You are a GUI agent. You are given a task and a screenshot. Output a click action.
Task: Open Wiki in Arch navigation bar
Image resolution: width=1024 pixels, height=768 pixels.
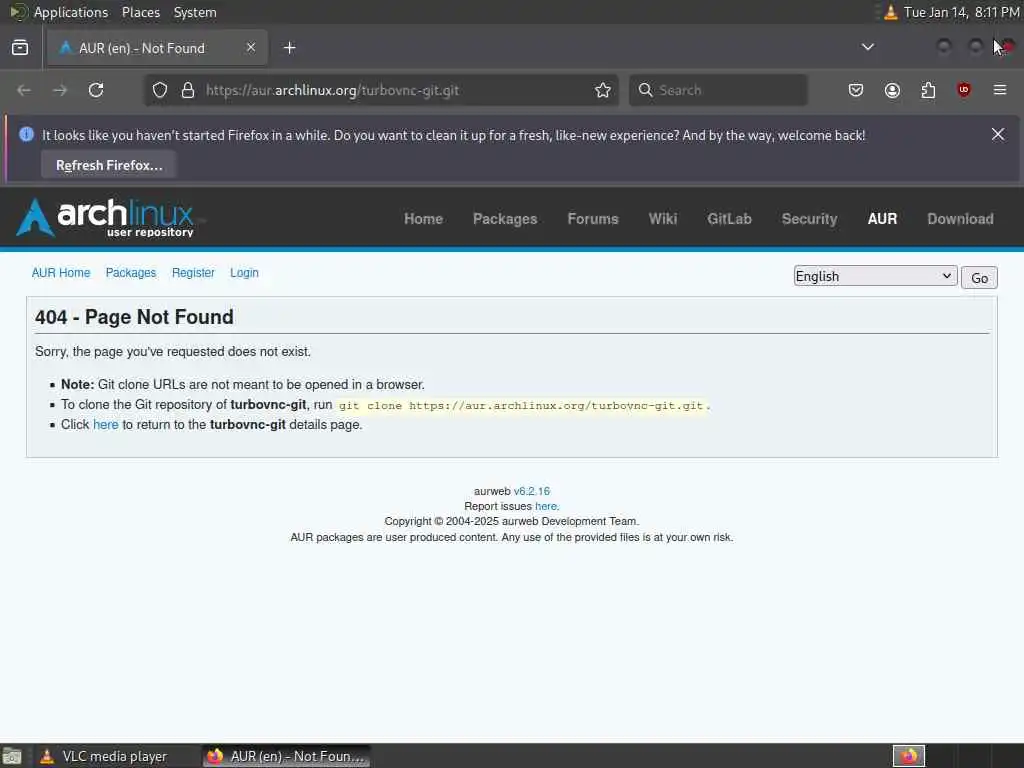coord(663,219)
